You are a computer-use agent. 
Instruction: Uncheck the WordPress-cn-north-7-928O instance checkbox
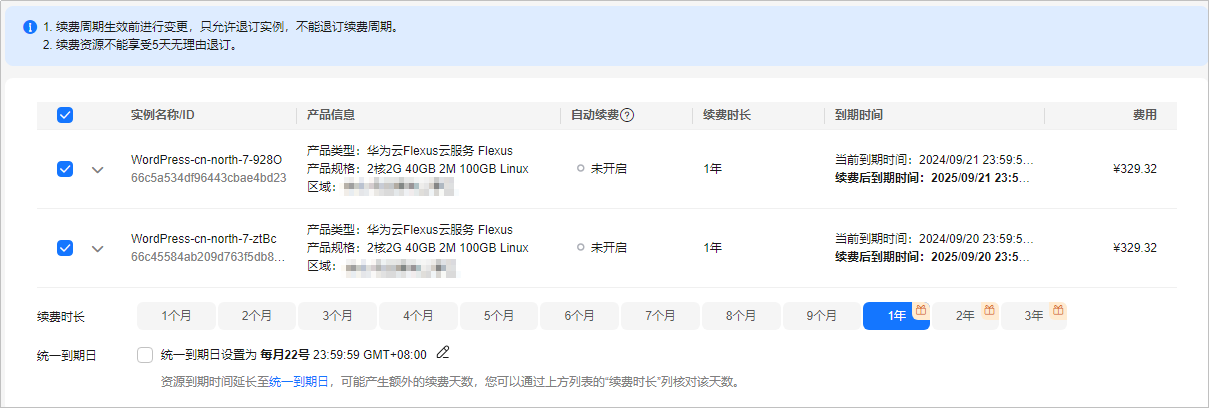click(x=65, y=169)
